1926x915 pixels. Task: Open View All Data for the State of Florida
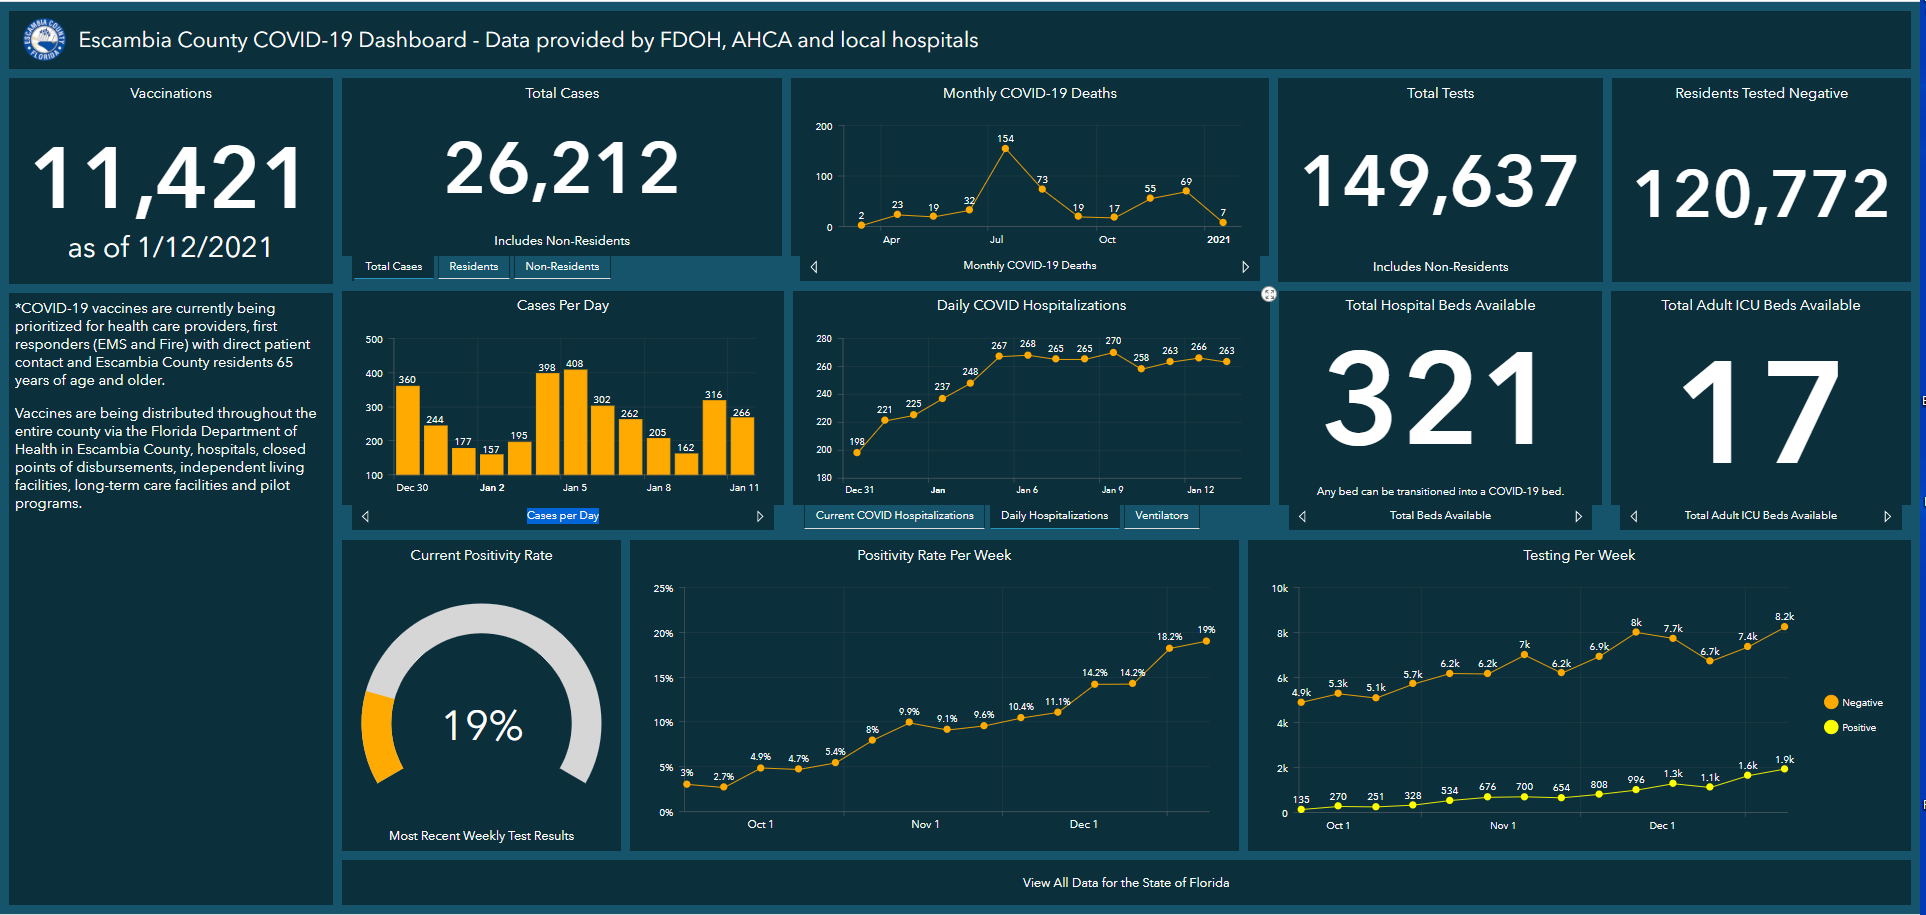(1125, 883)
